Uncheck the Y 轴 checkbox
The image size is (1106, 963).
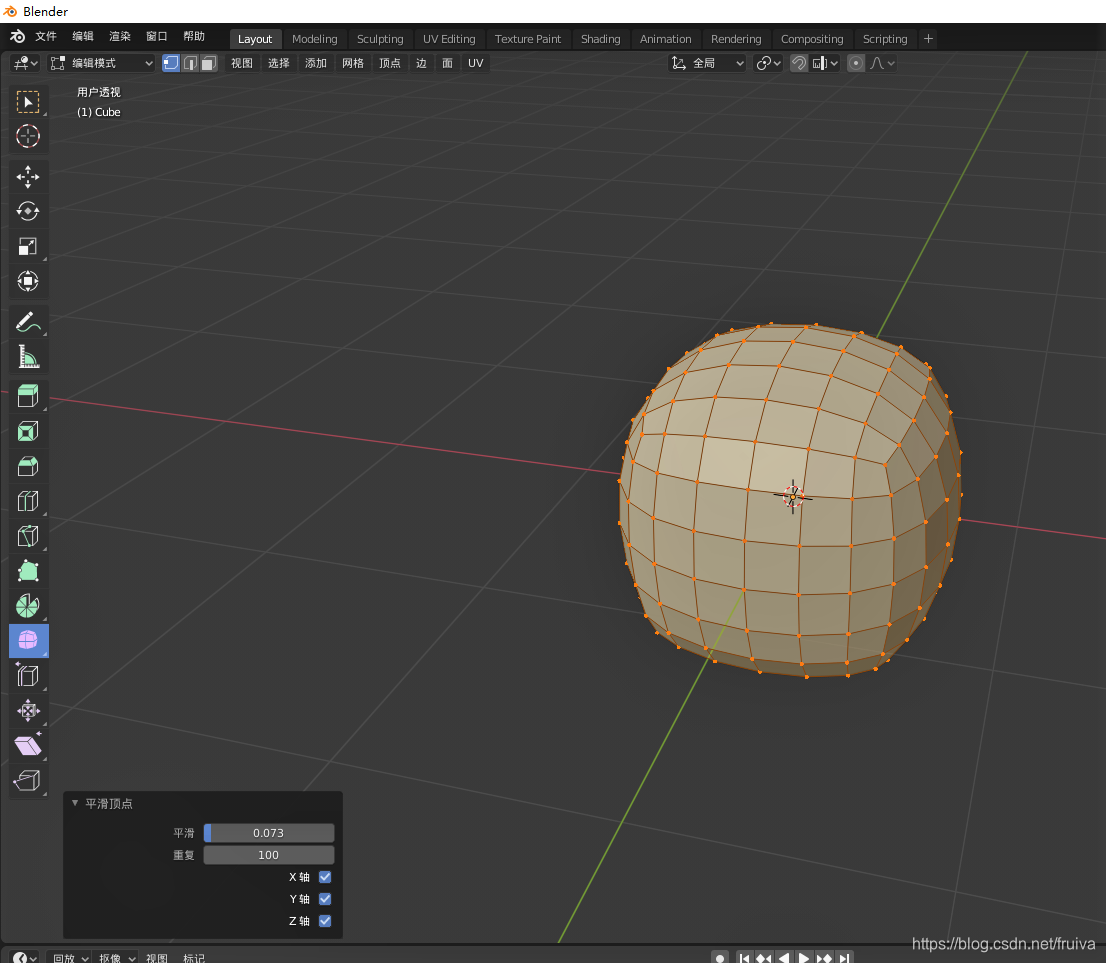tap(325, 899)
